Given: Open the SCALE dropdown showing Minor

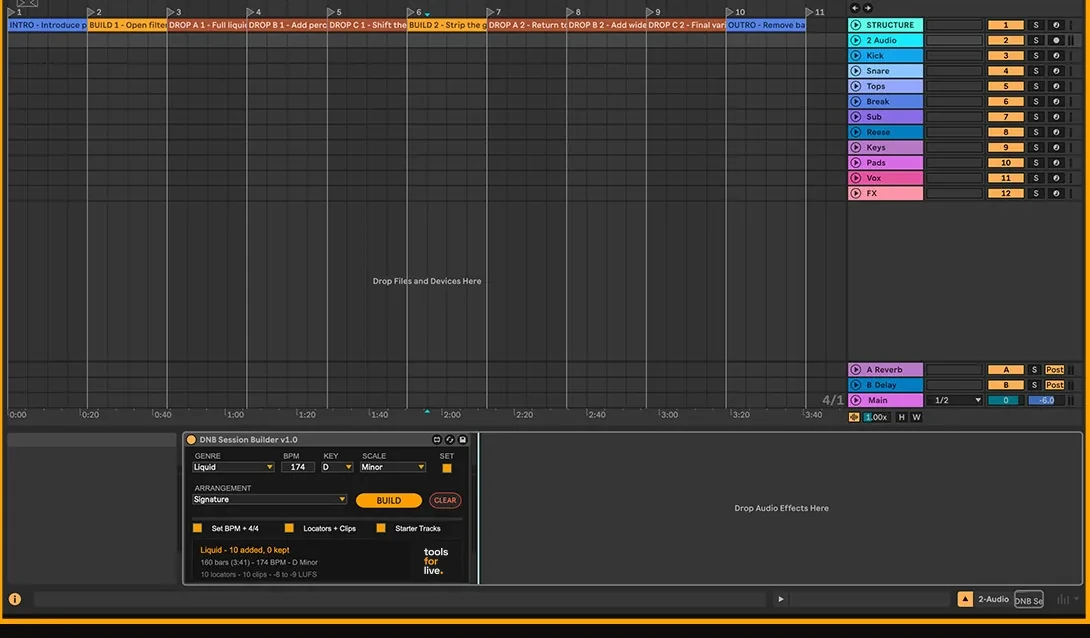Looking at the screenshot, I should (x=393, y=467).
